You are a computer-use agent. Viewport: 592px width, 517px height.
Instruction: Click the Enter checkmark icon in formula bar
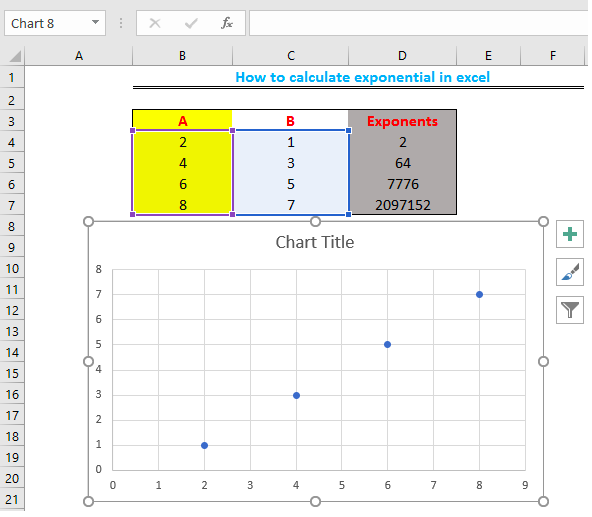(x=191, y=23)
